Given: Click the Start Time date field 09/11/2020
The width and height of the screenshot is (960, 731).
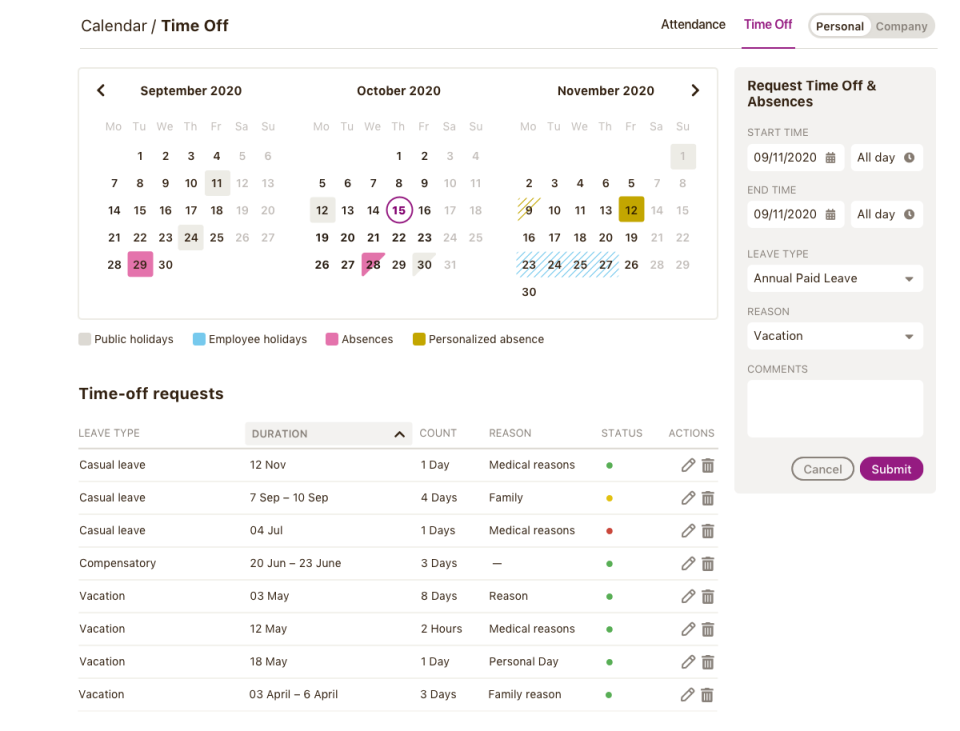Looking at the screenshot, I should coord(795,157).
